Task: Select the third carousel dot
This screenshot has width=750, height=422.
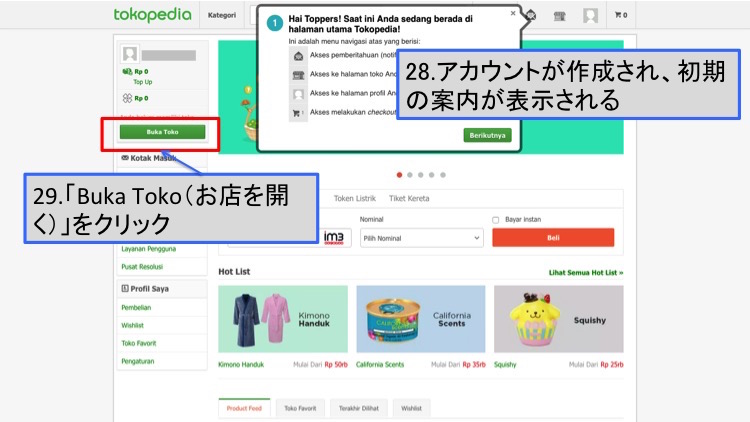Action: point(421,175)
